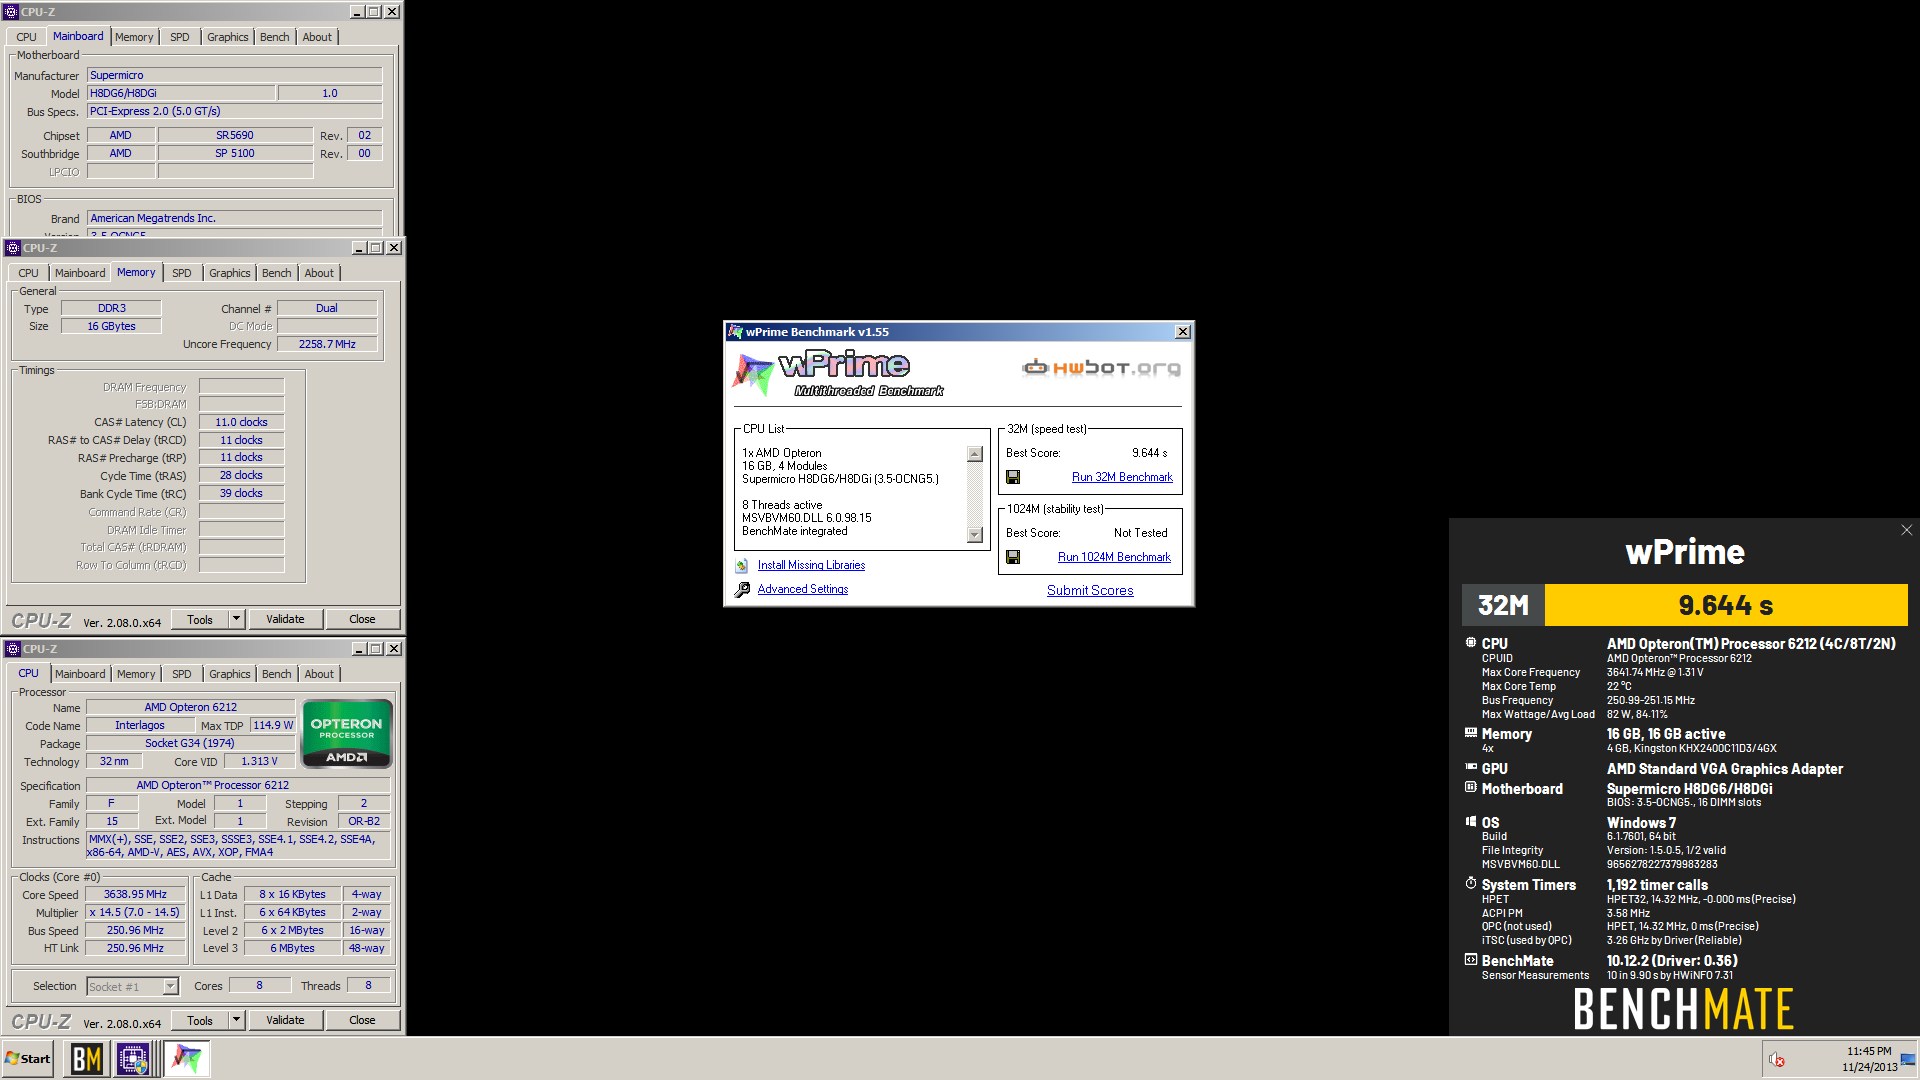The image size is (1920, 1080).
Task: Click Validate in the Memory CPU-Z window
Action: 285,619
